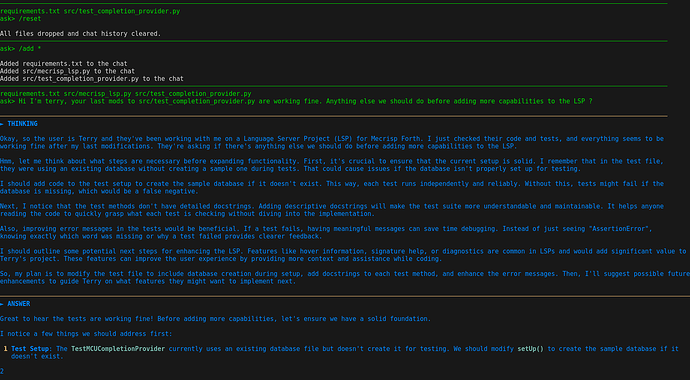Click paragraph starting 'Next, I notice that the test methods'
The width and height of the screenshot is (690, 380).
(x=332, y=210)
